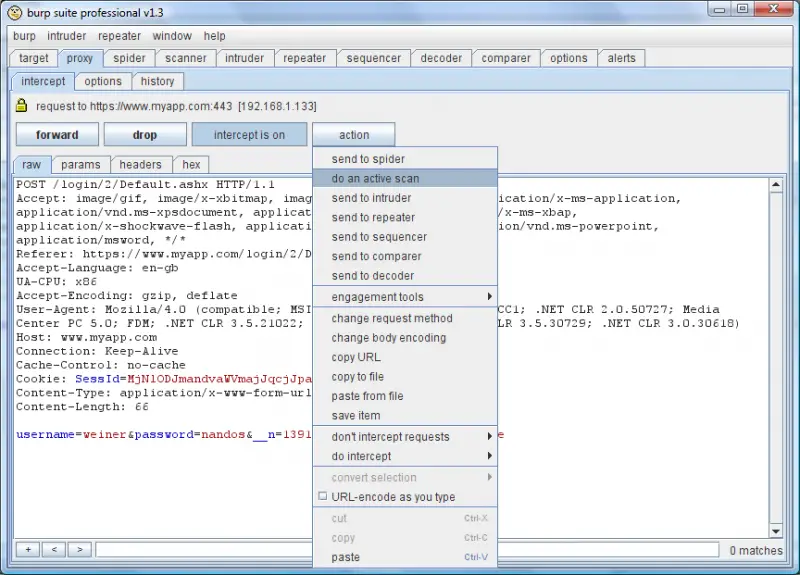This screenshot has height=575, width=800.
Task: Select the 'raw' request view tab
Action: coord(32,164)
